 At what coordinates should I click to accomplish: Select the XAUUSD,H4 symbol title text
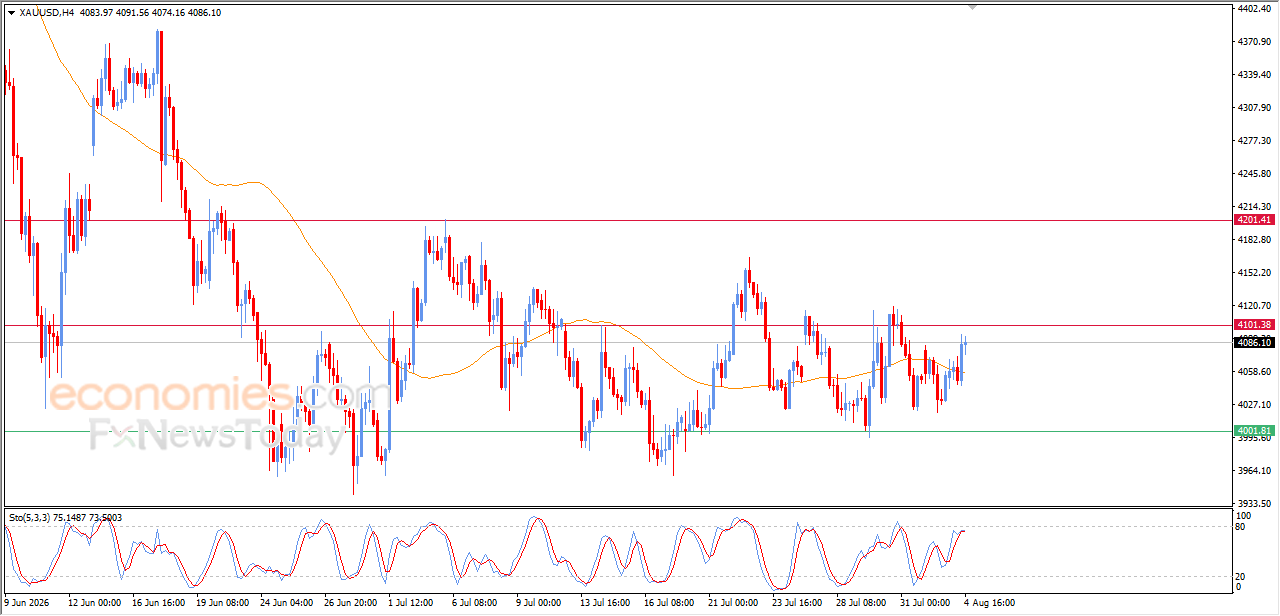(46, 13)
